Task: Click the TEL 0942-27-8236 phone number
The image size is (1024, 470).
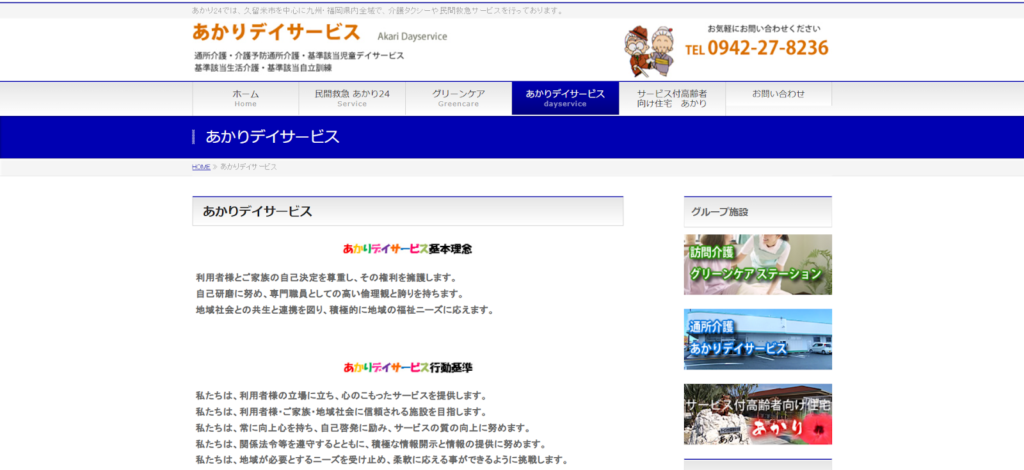Action: pos(757,48)
